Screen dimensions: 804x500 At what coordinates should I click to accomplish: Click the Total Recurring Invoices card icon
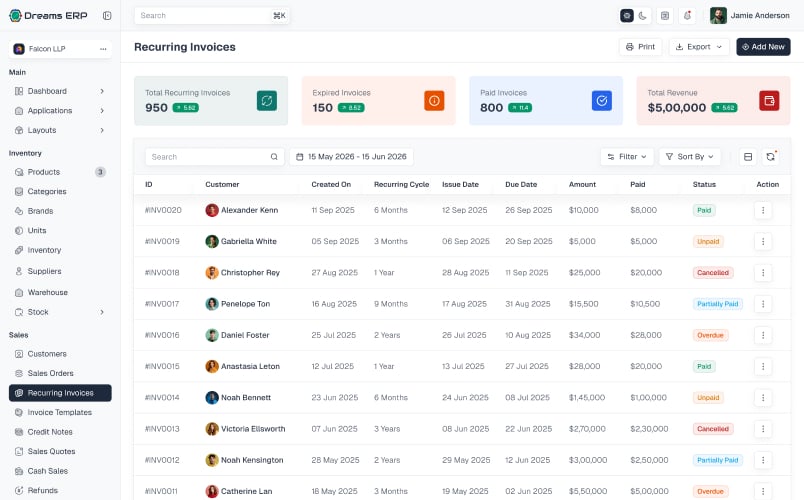(x=267, y=101)
